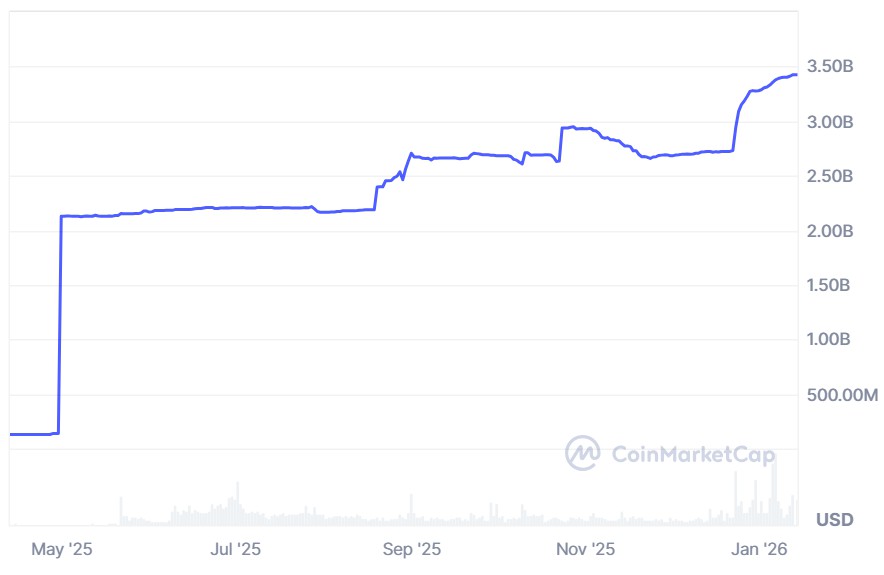
Task: Click the 3.00B y-axis value
Action: (830, 122)
